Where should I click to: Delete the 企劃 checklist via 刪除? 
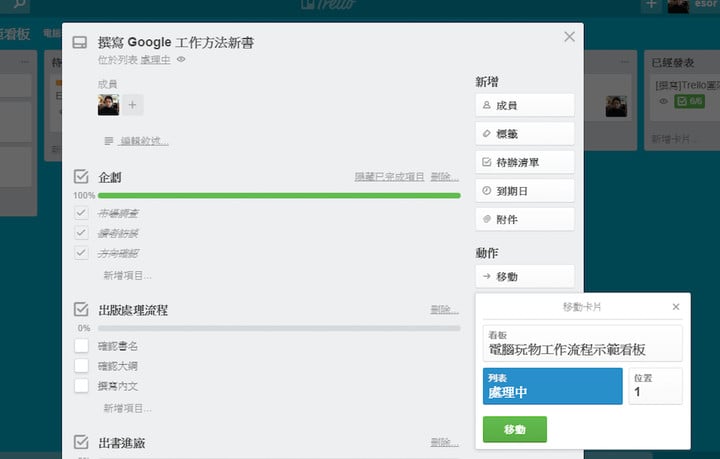(x=444, y=177)
